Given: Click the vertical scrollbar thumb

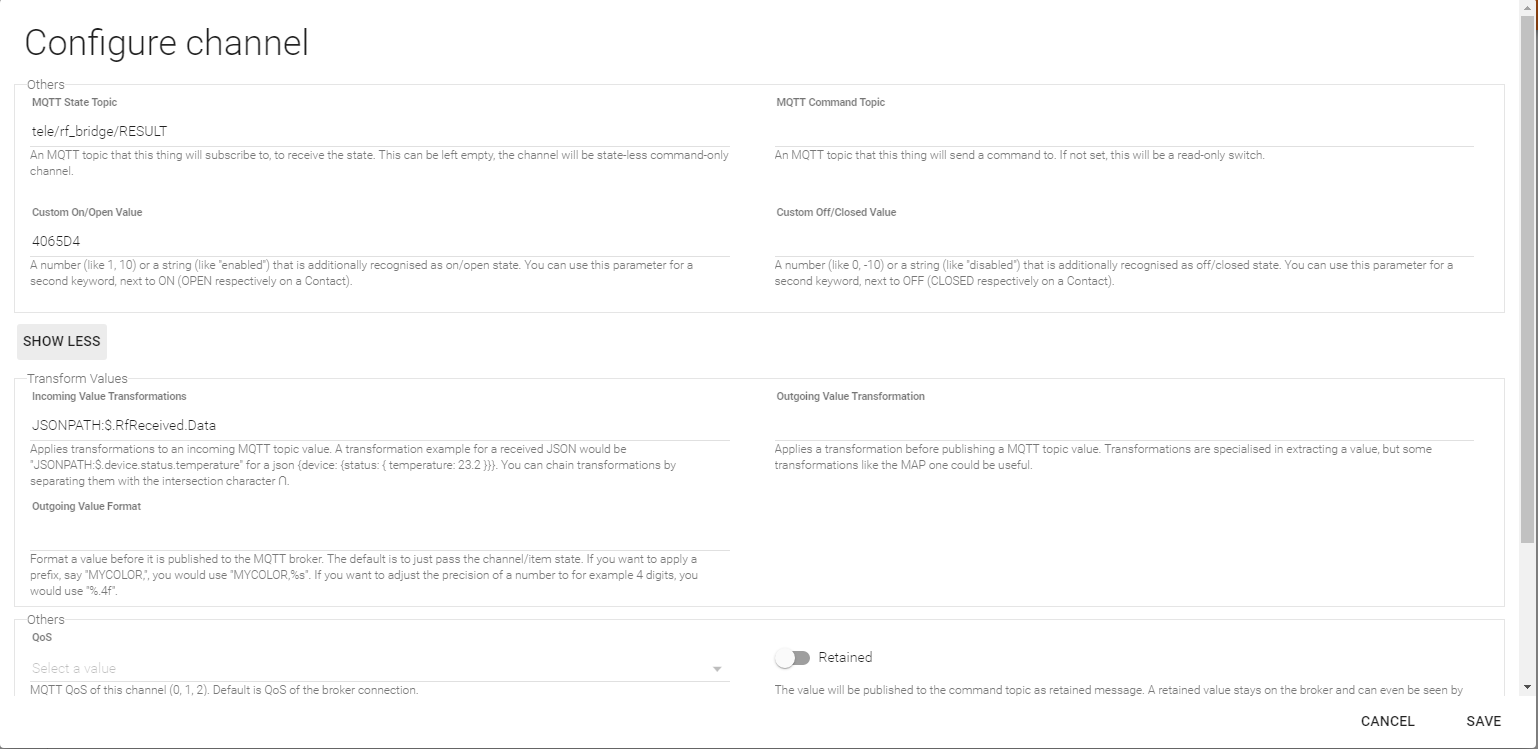Looking at the screenshot, I should click(x=1526, y=280).
